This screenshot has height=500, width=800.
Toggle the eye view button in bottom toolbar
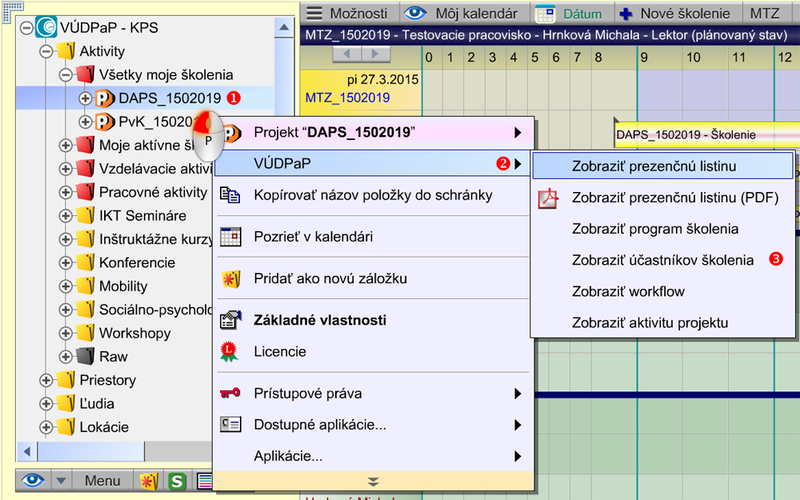(33, 481)
